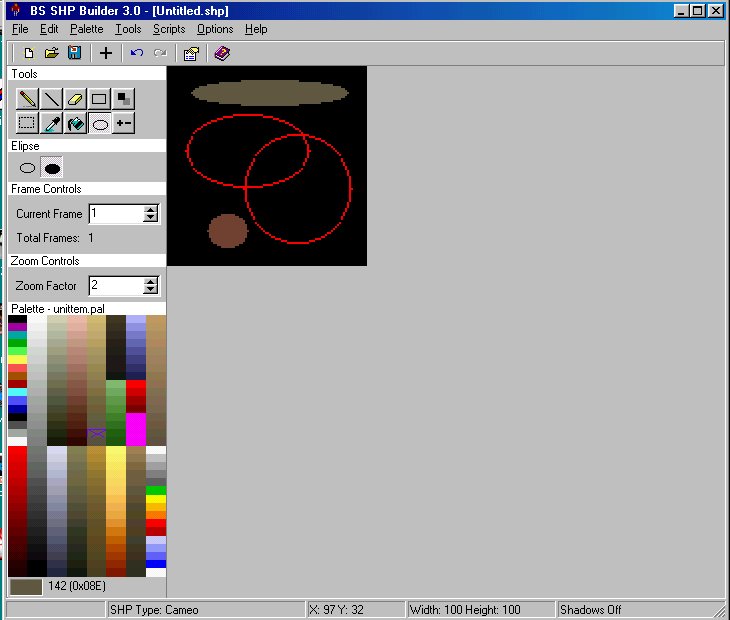Open the Scripts menu
Screen dimensions: 730x620
point(168,29)
